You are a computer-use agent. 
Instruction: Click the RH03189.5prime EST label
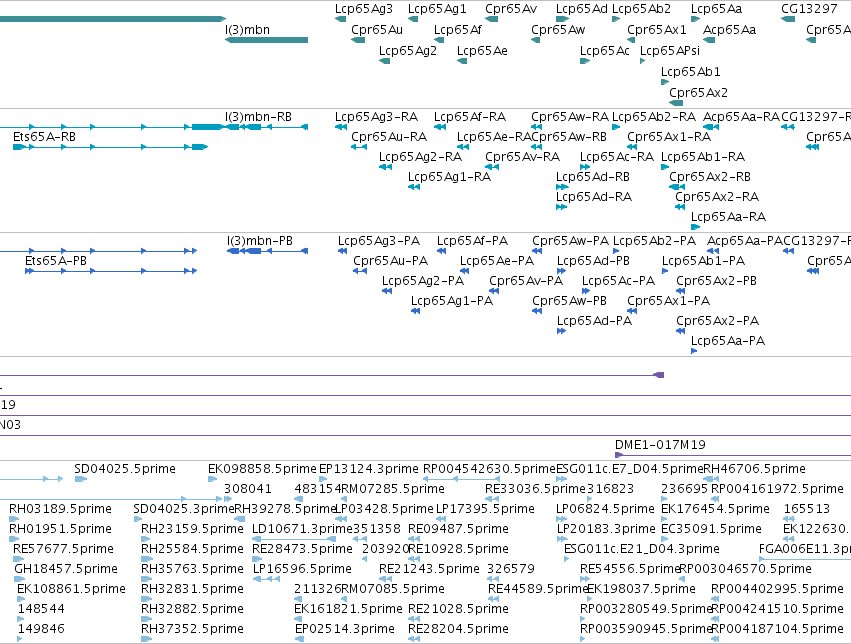pyautogui.click(x=60, y=509)
